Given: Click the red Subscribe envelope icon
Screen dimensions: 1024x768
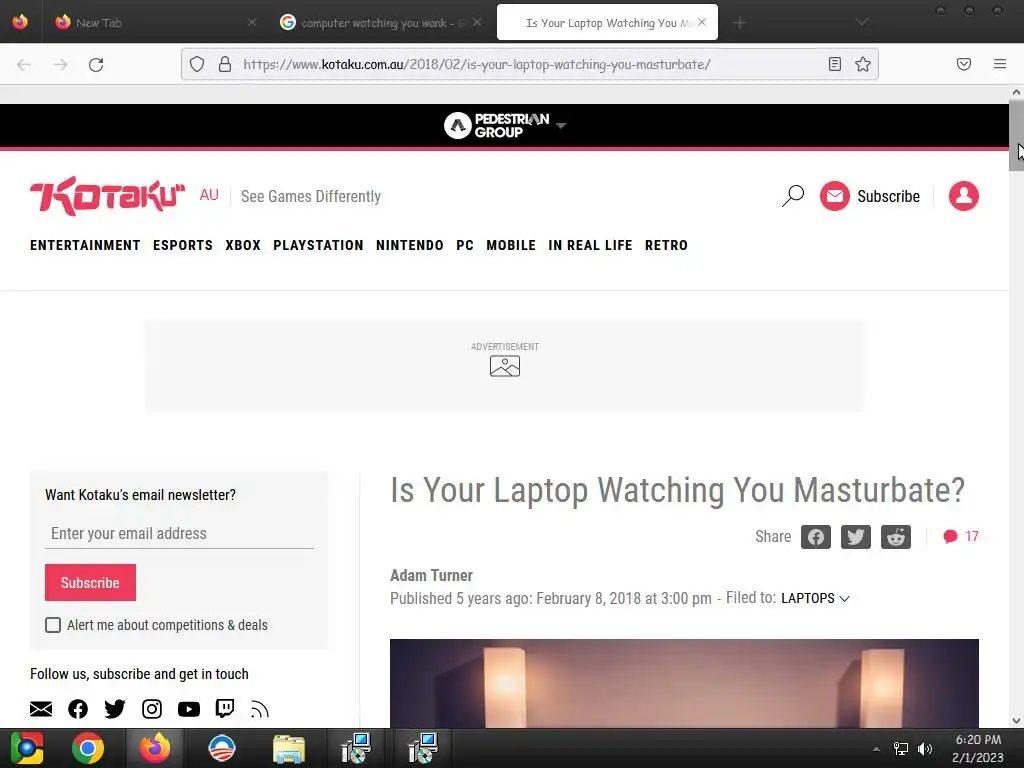Looking at the screenshot, I should (x=835, y=196).
